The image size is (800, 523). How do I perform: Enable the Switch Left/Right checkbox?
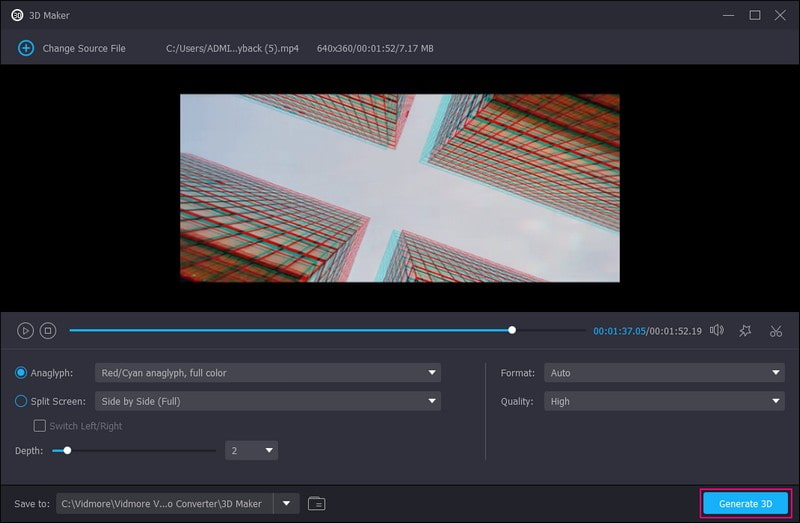40,426
